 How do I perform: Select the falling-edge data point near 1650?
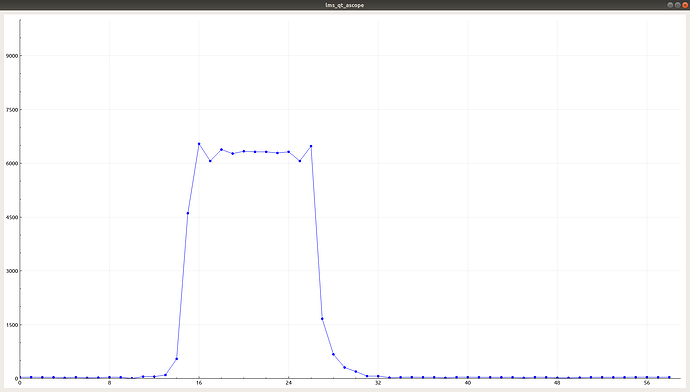(x=322, y=319)
